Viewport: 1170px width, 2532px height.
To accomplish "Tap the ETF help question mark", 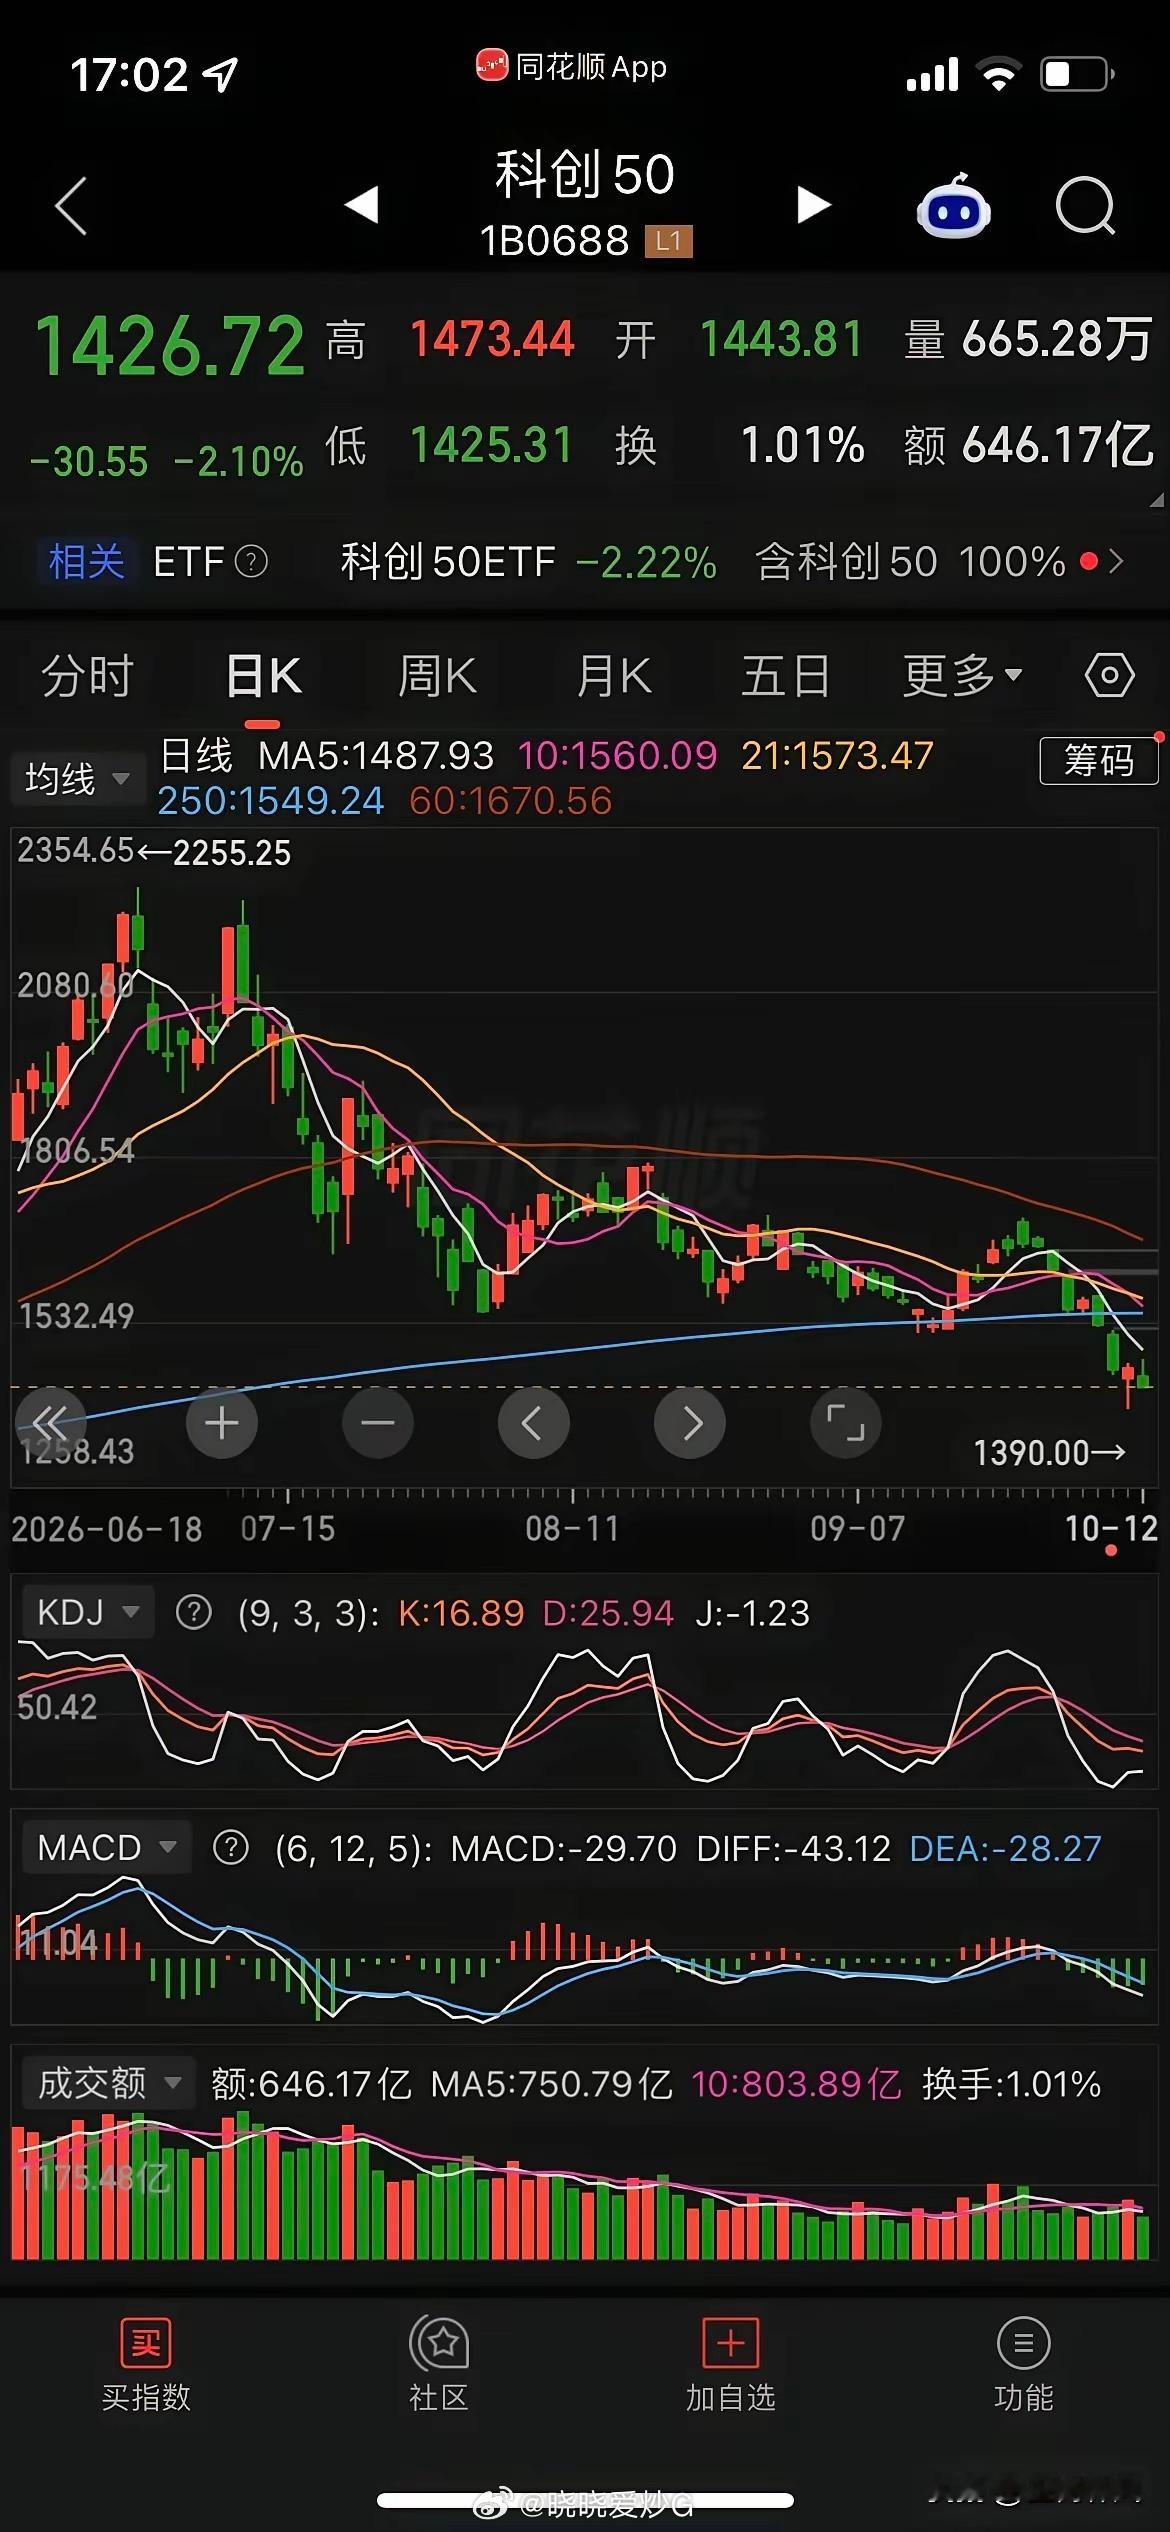I will pyautogui.click(x=251, y=562).
